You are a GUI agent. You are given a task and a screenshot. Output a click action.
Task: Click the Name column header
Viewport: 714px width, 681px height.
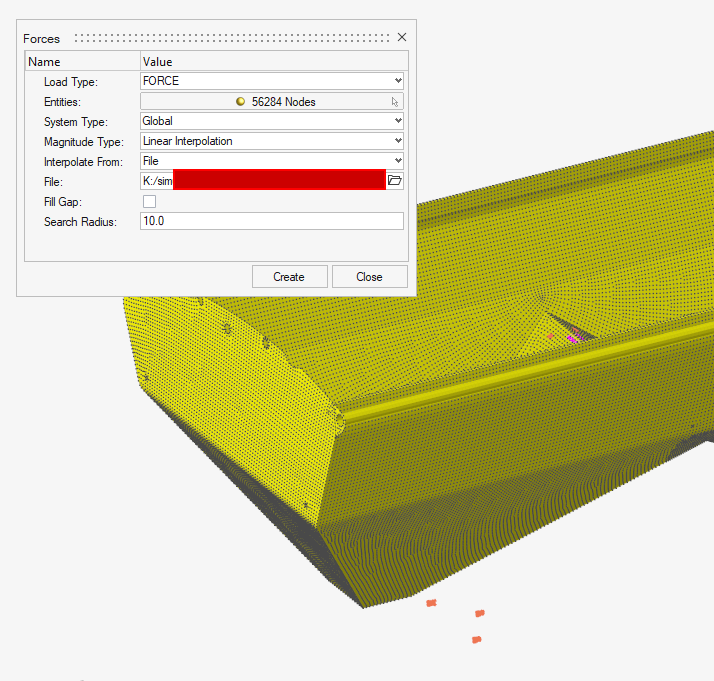(x=82, y=61)
